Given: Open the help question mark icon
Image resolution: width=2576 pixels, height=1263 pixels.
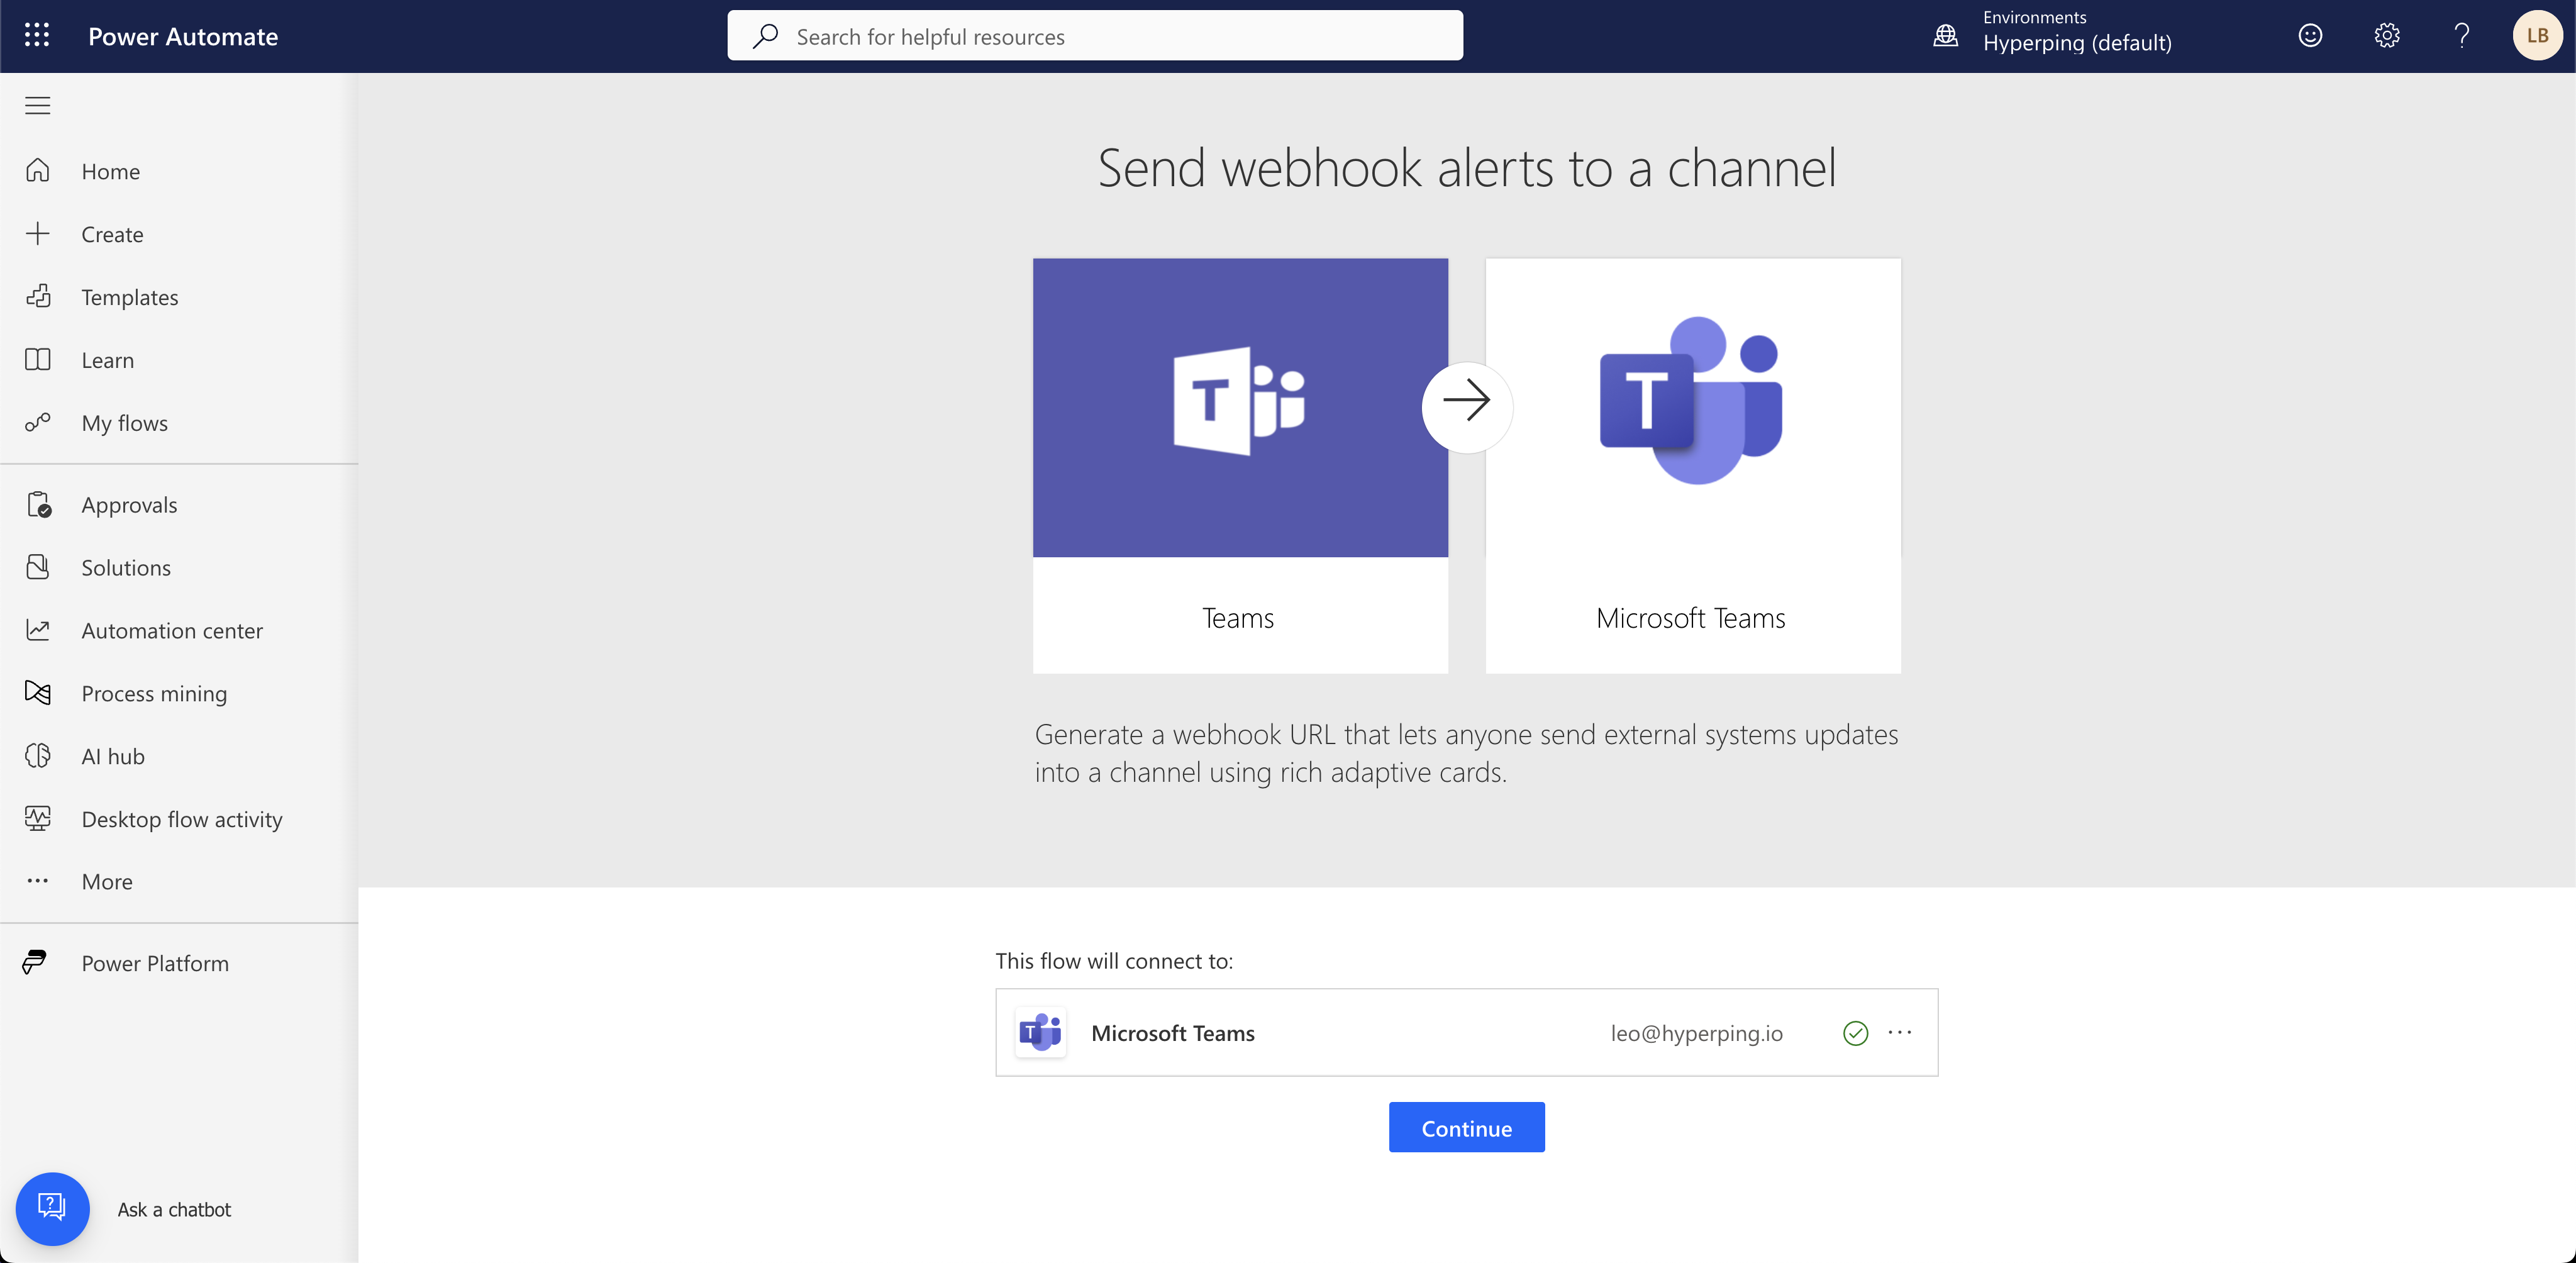Looking at the screenshot, I should 2461,36.
